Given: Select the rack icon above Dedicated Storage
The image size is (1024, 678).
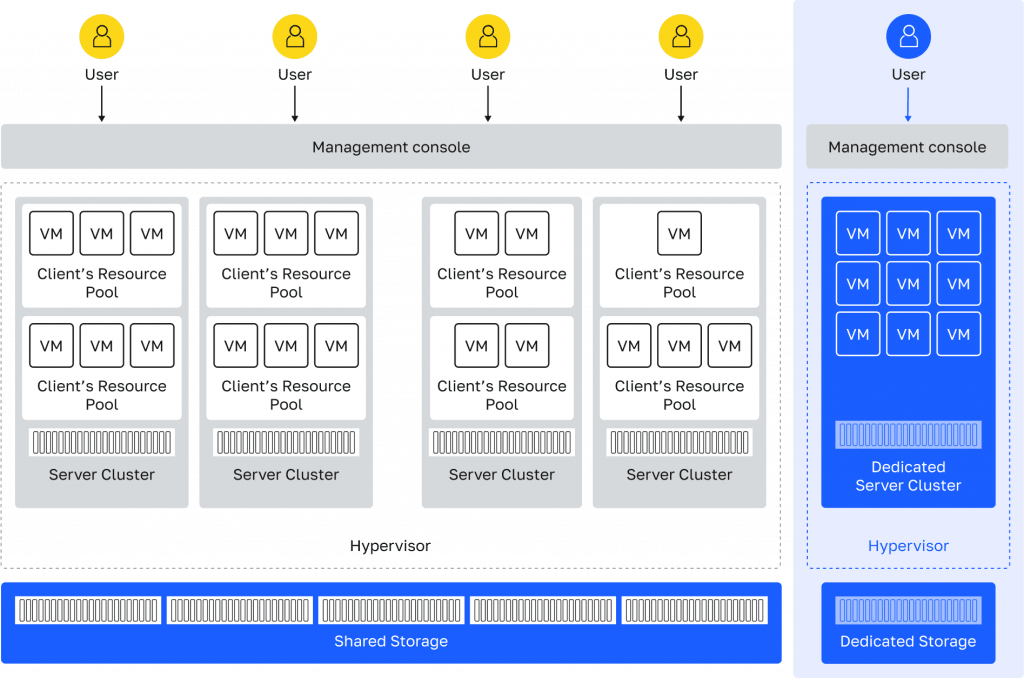Looking at the screenshot, I should (x=908, y=610).
